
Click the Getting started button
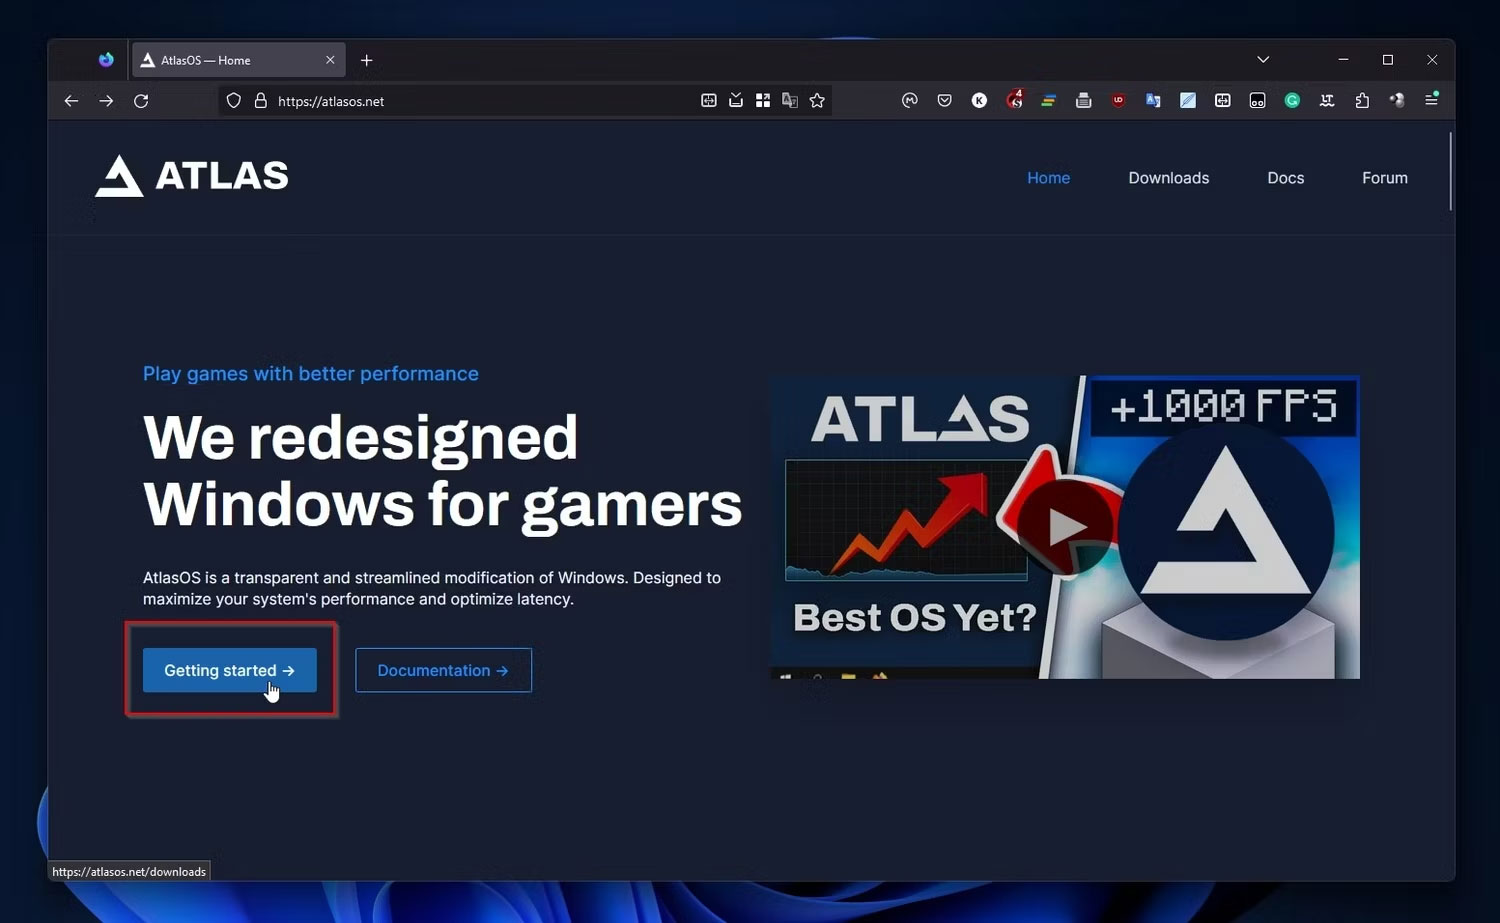click(230, 670)
